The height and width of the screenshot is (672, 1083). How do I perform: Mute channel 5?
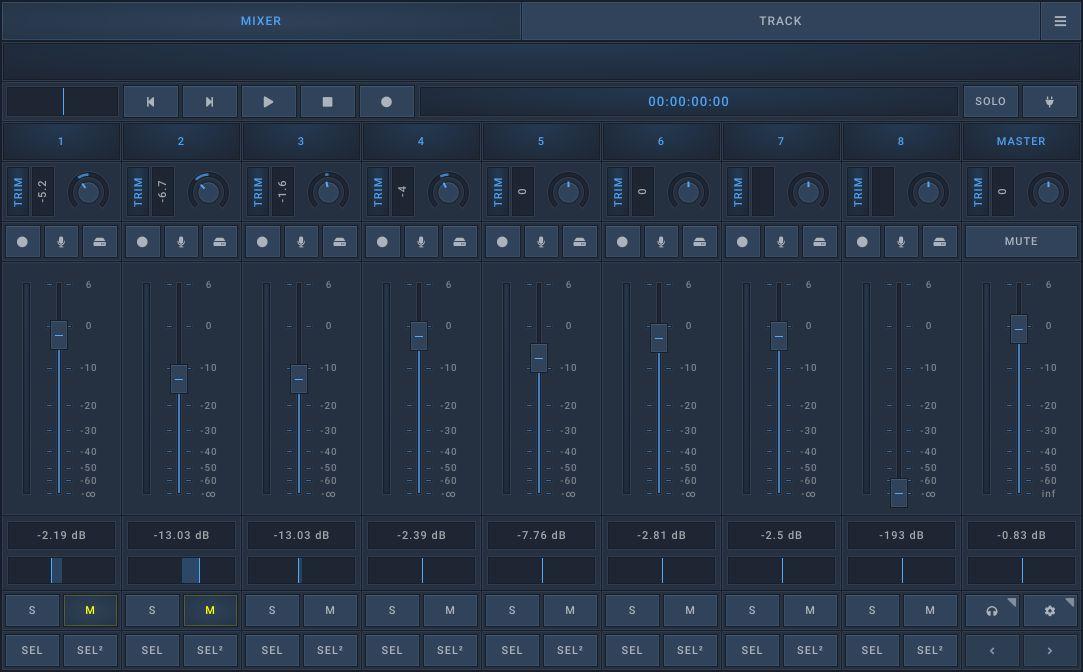pyautogui.click(x=570, y=611)
